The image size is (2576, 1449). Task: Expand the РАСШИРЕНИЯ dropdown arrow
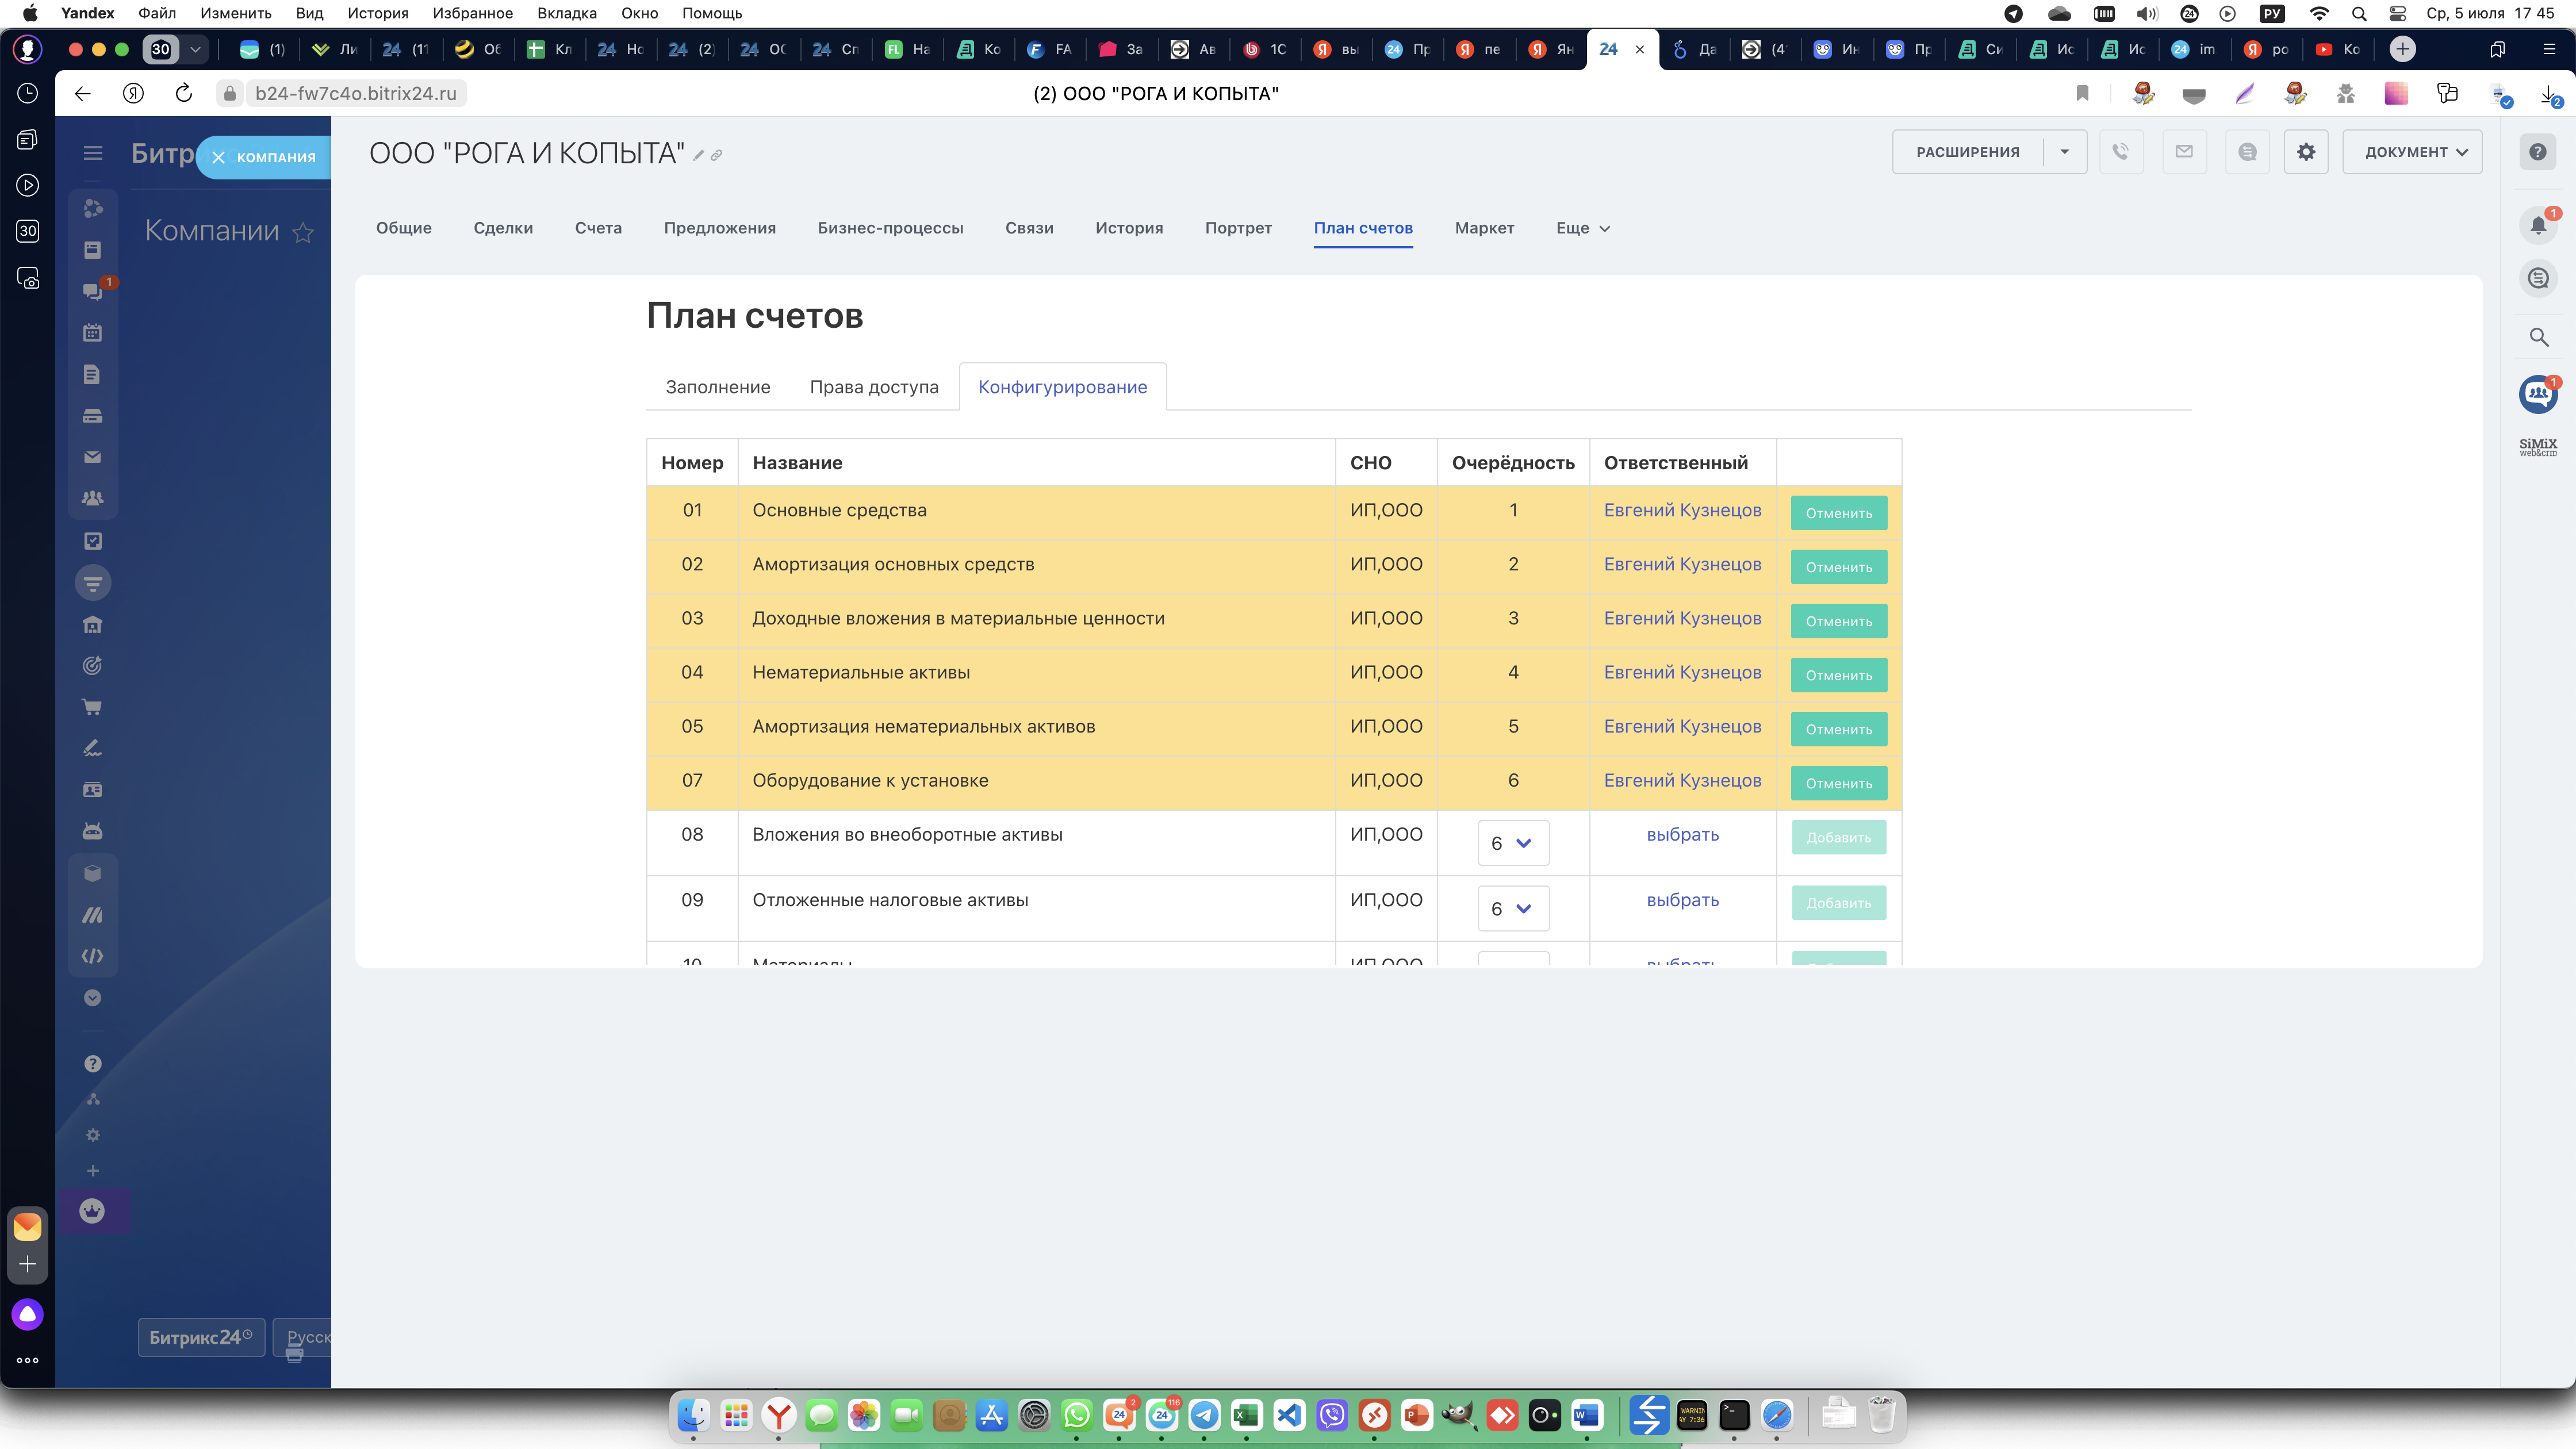[2064, 152]
